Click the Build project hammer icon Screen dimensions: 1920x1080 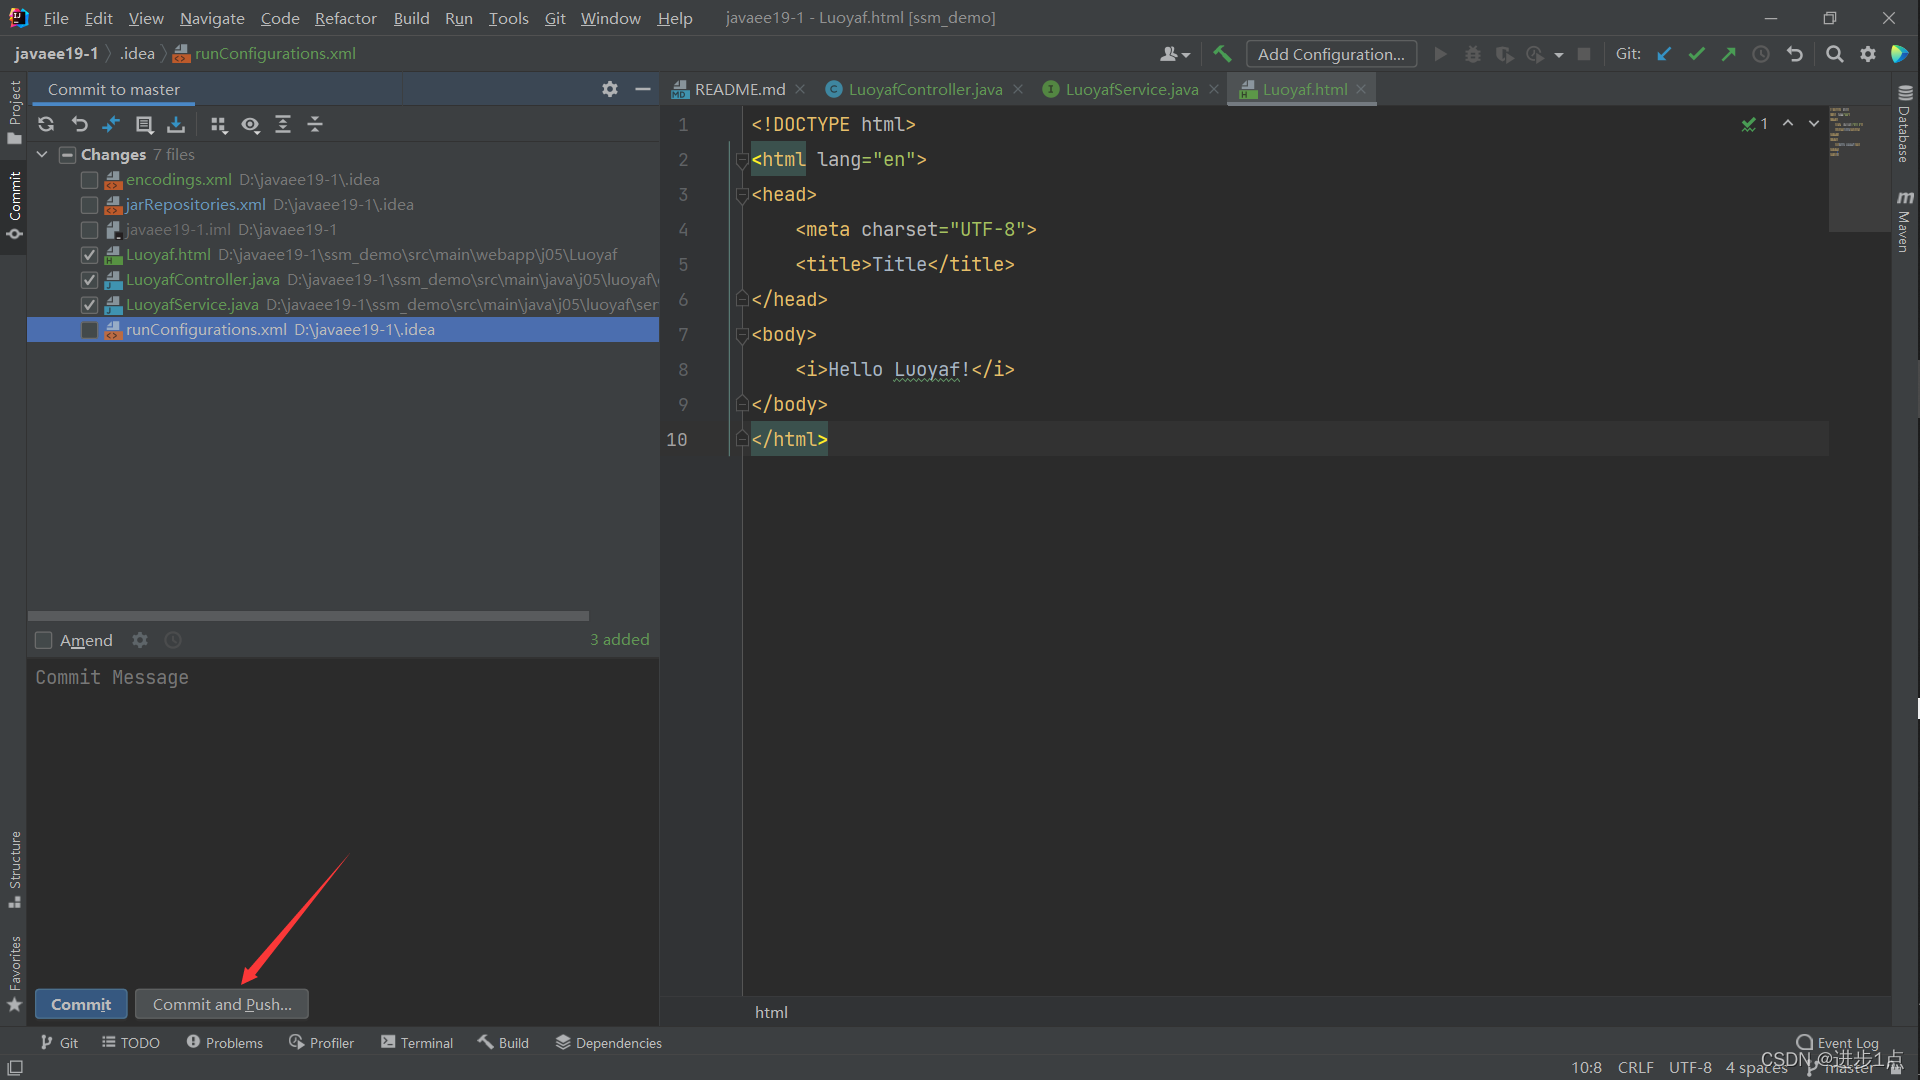(1222, 54)
